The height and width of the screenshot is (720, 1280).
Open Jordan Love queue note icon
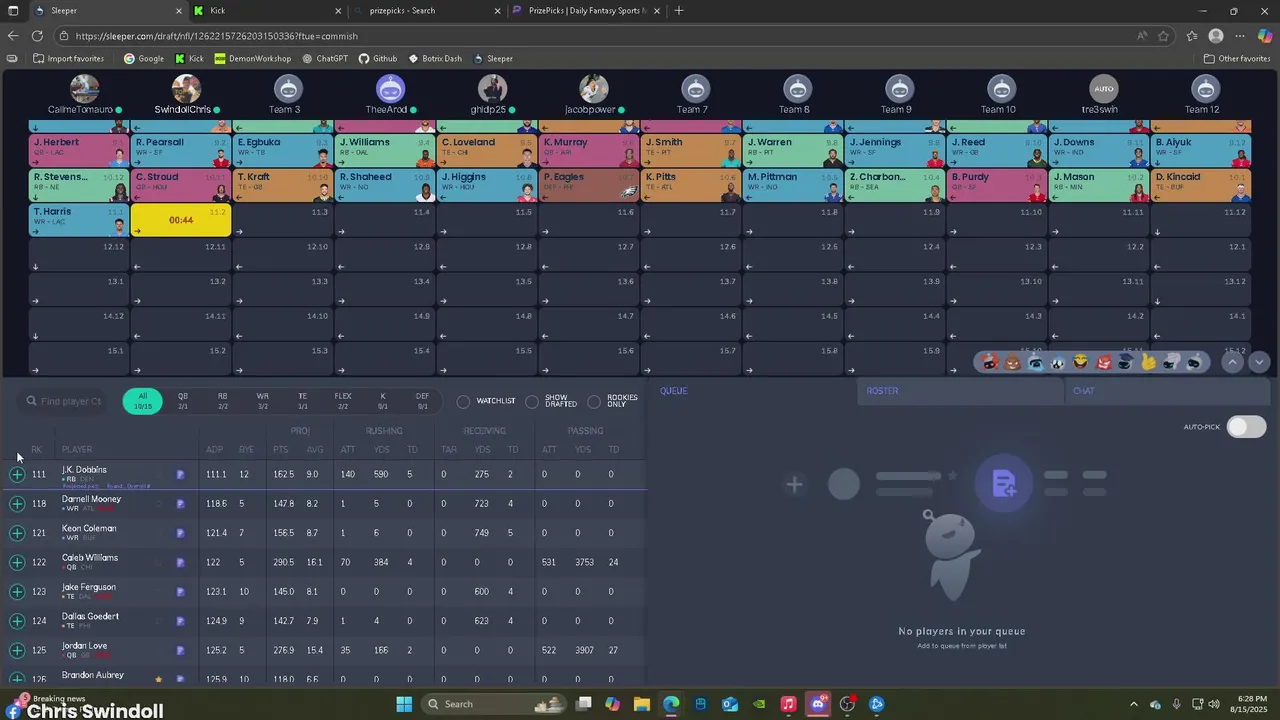[180, 650]
